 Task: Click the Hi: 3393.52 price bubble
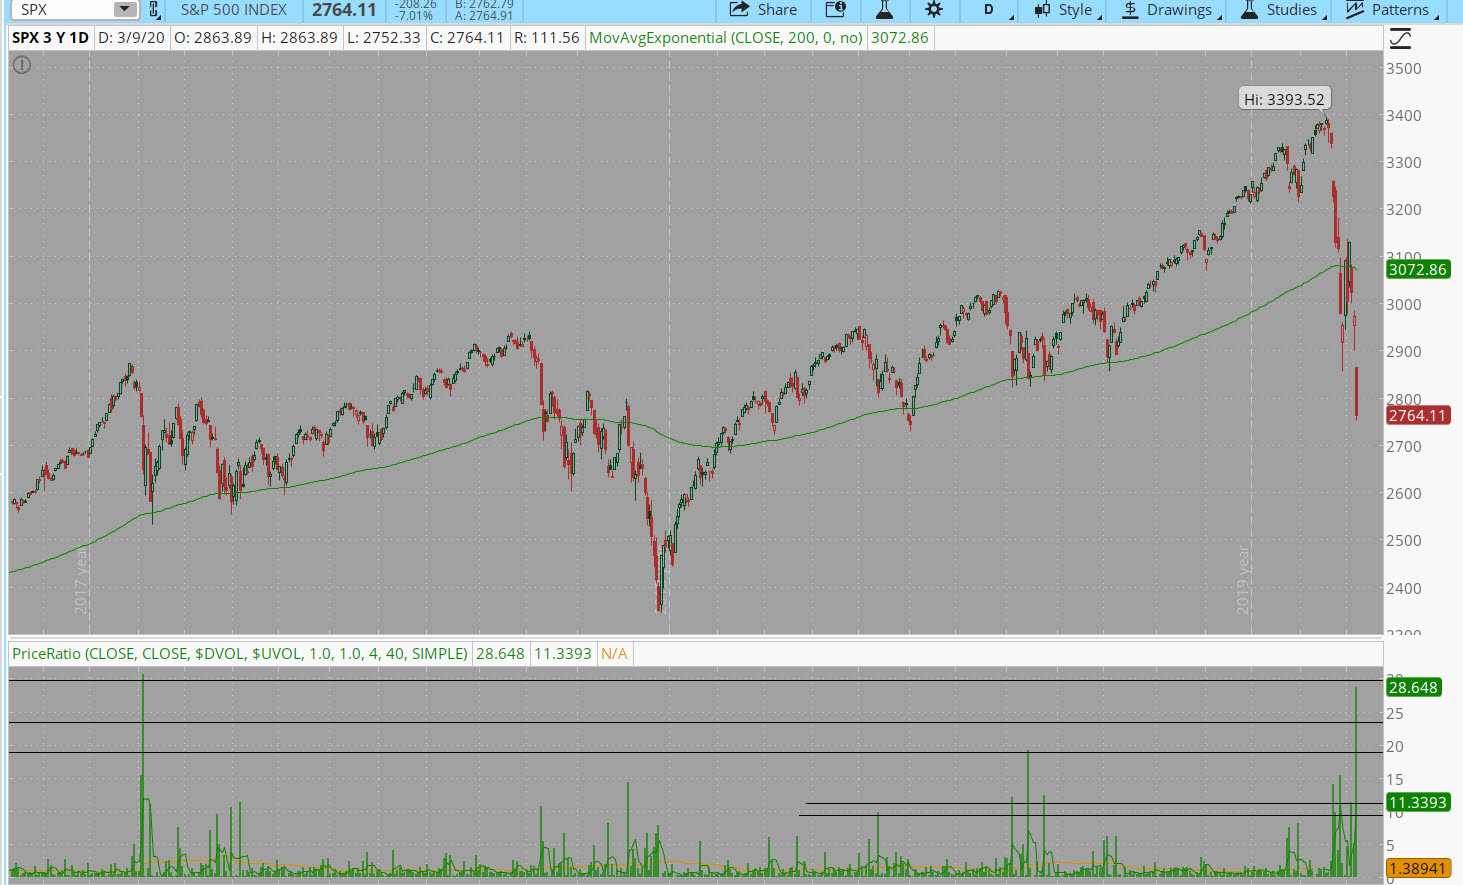pyautogui.click(x=1284, y=99)
